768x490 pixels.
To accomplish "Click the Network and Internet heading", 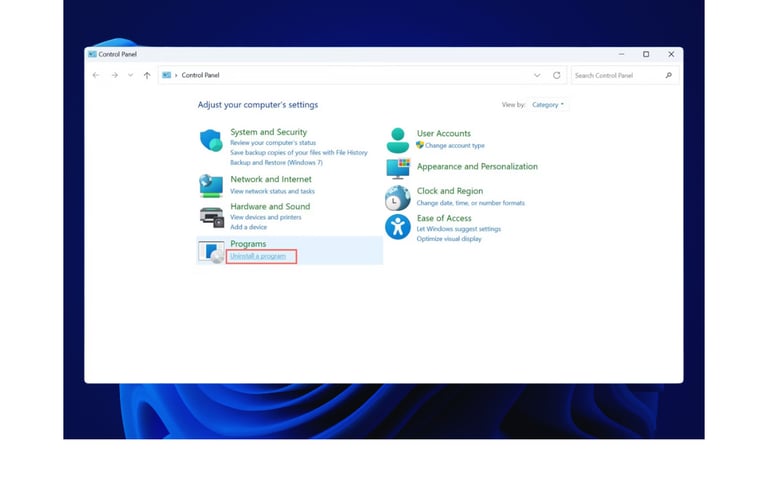I will click(271, 179).
